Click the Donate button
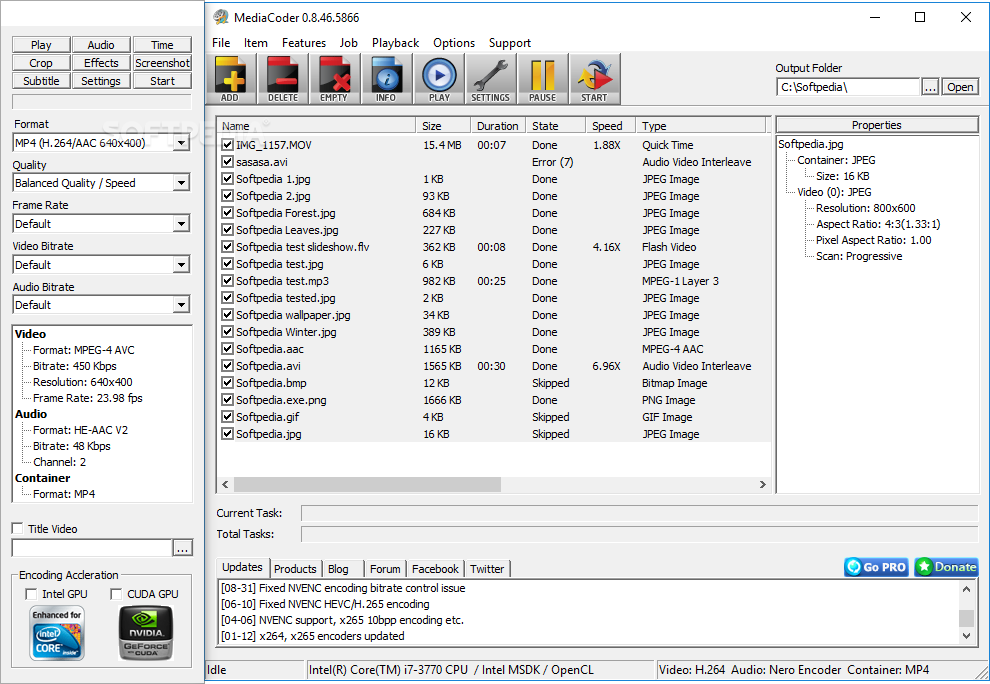 click(946, 567)
